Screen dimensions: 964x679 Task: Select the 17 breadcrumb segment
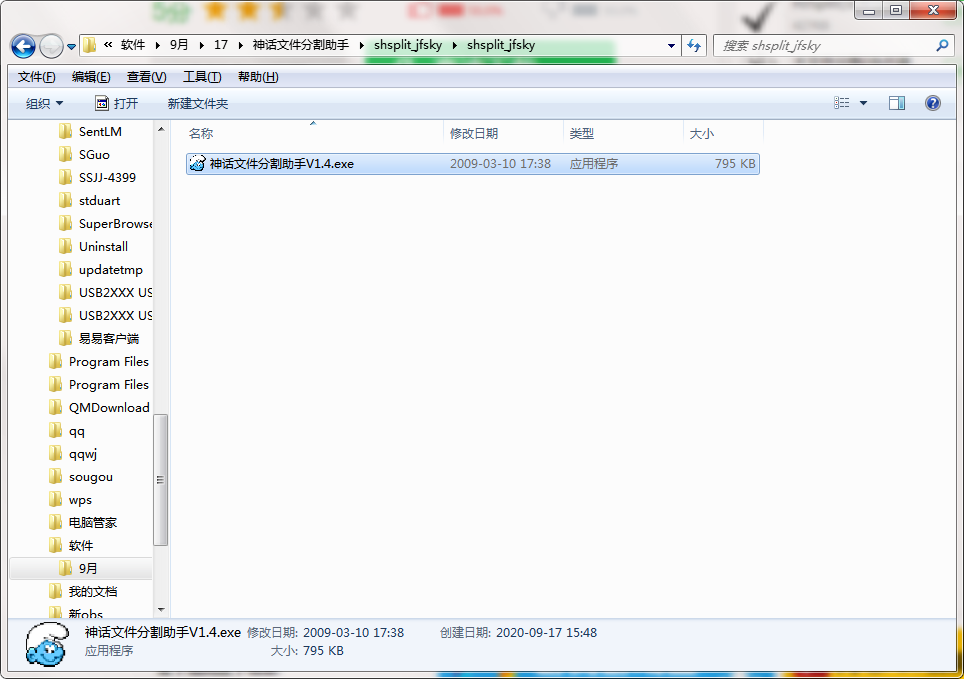pyautogui.click(x=221, y=45)
